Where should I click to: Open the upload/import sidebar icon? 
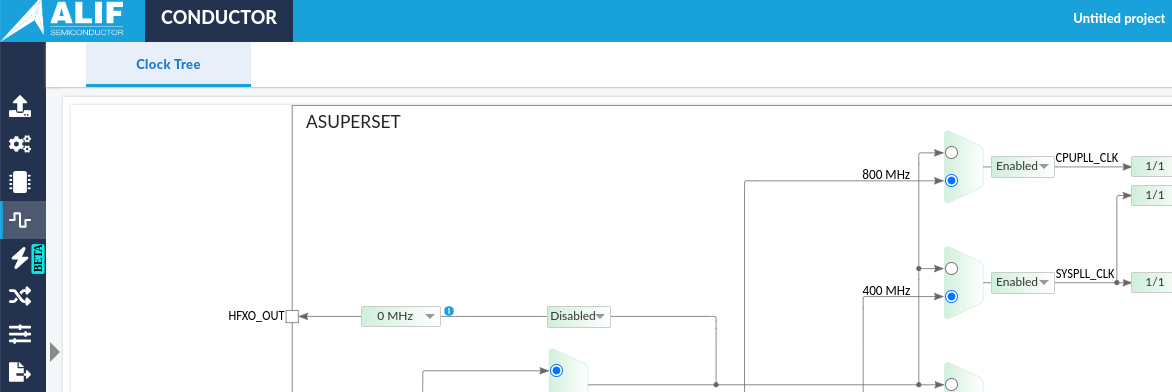[20, 106]
